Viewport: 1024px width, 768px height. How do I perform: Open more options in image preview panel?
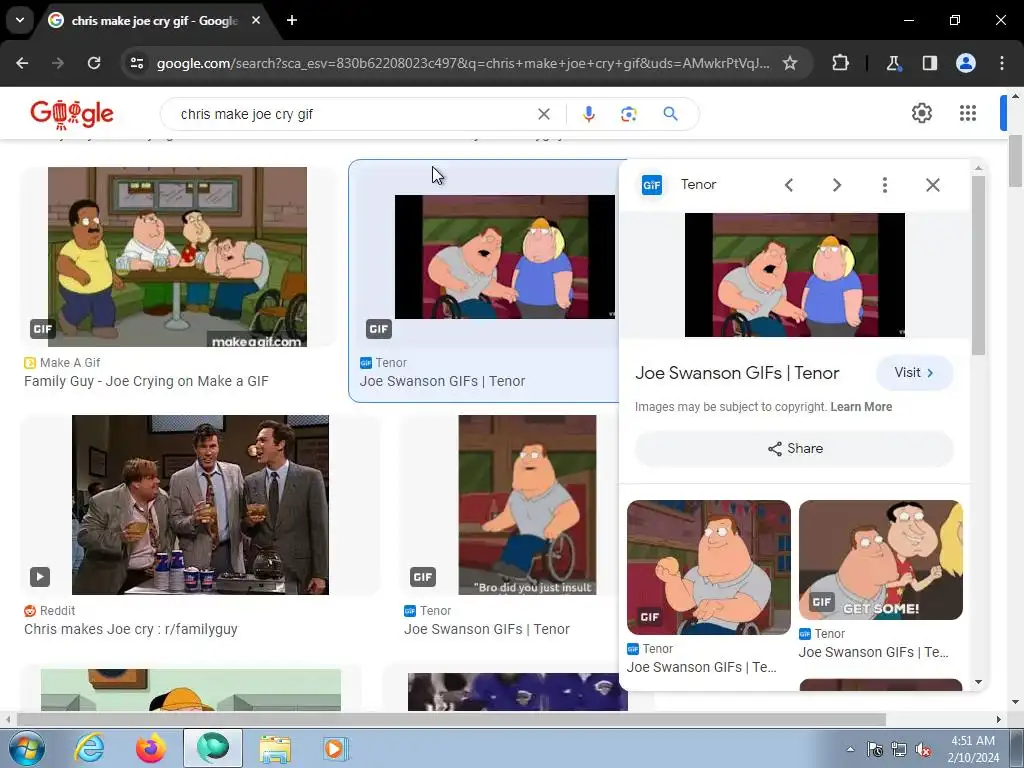pos(885,185)
